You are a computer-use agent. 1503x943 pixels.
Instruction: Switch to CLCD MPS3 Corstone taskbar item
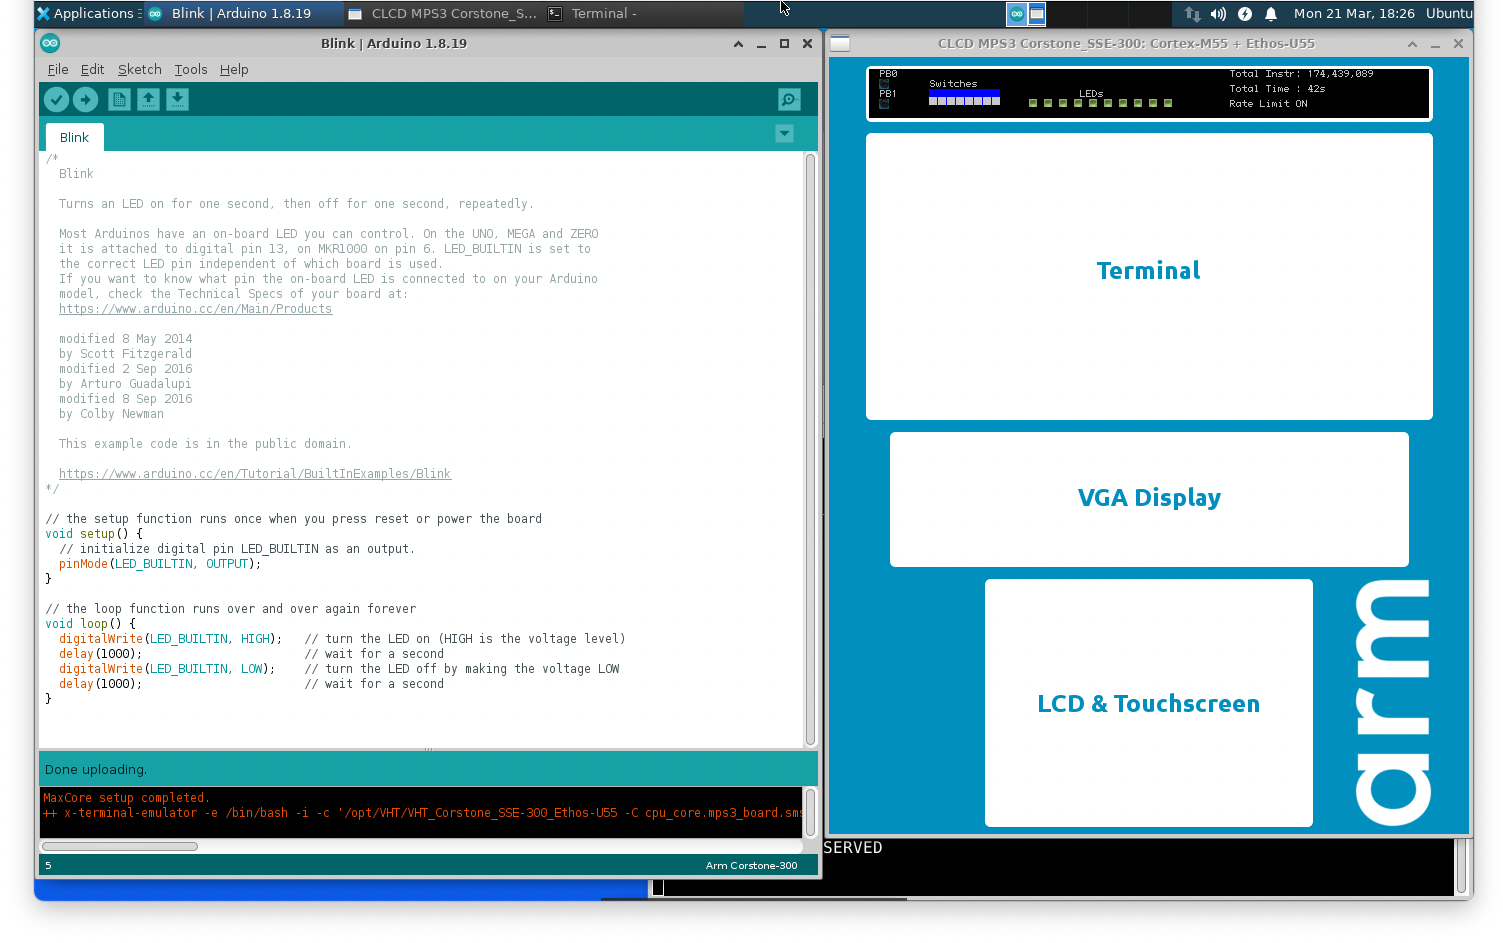pyautogui.click(x=443, y=13)
